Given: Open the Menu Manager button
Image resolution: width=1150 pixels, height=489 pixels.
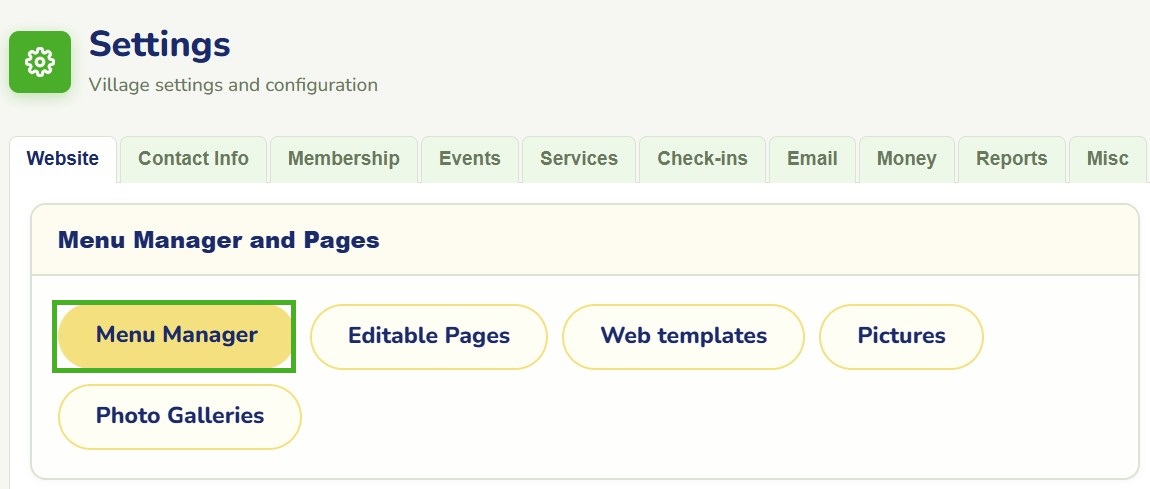Looking at the screenshot, I should (x=176, y=336).
